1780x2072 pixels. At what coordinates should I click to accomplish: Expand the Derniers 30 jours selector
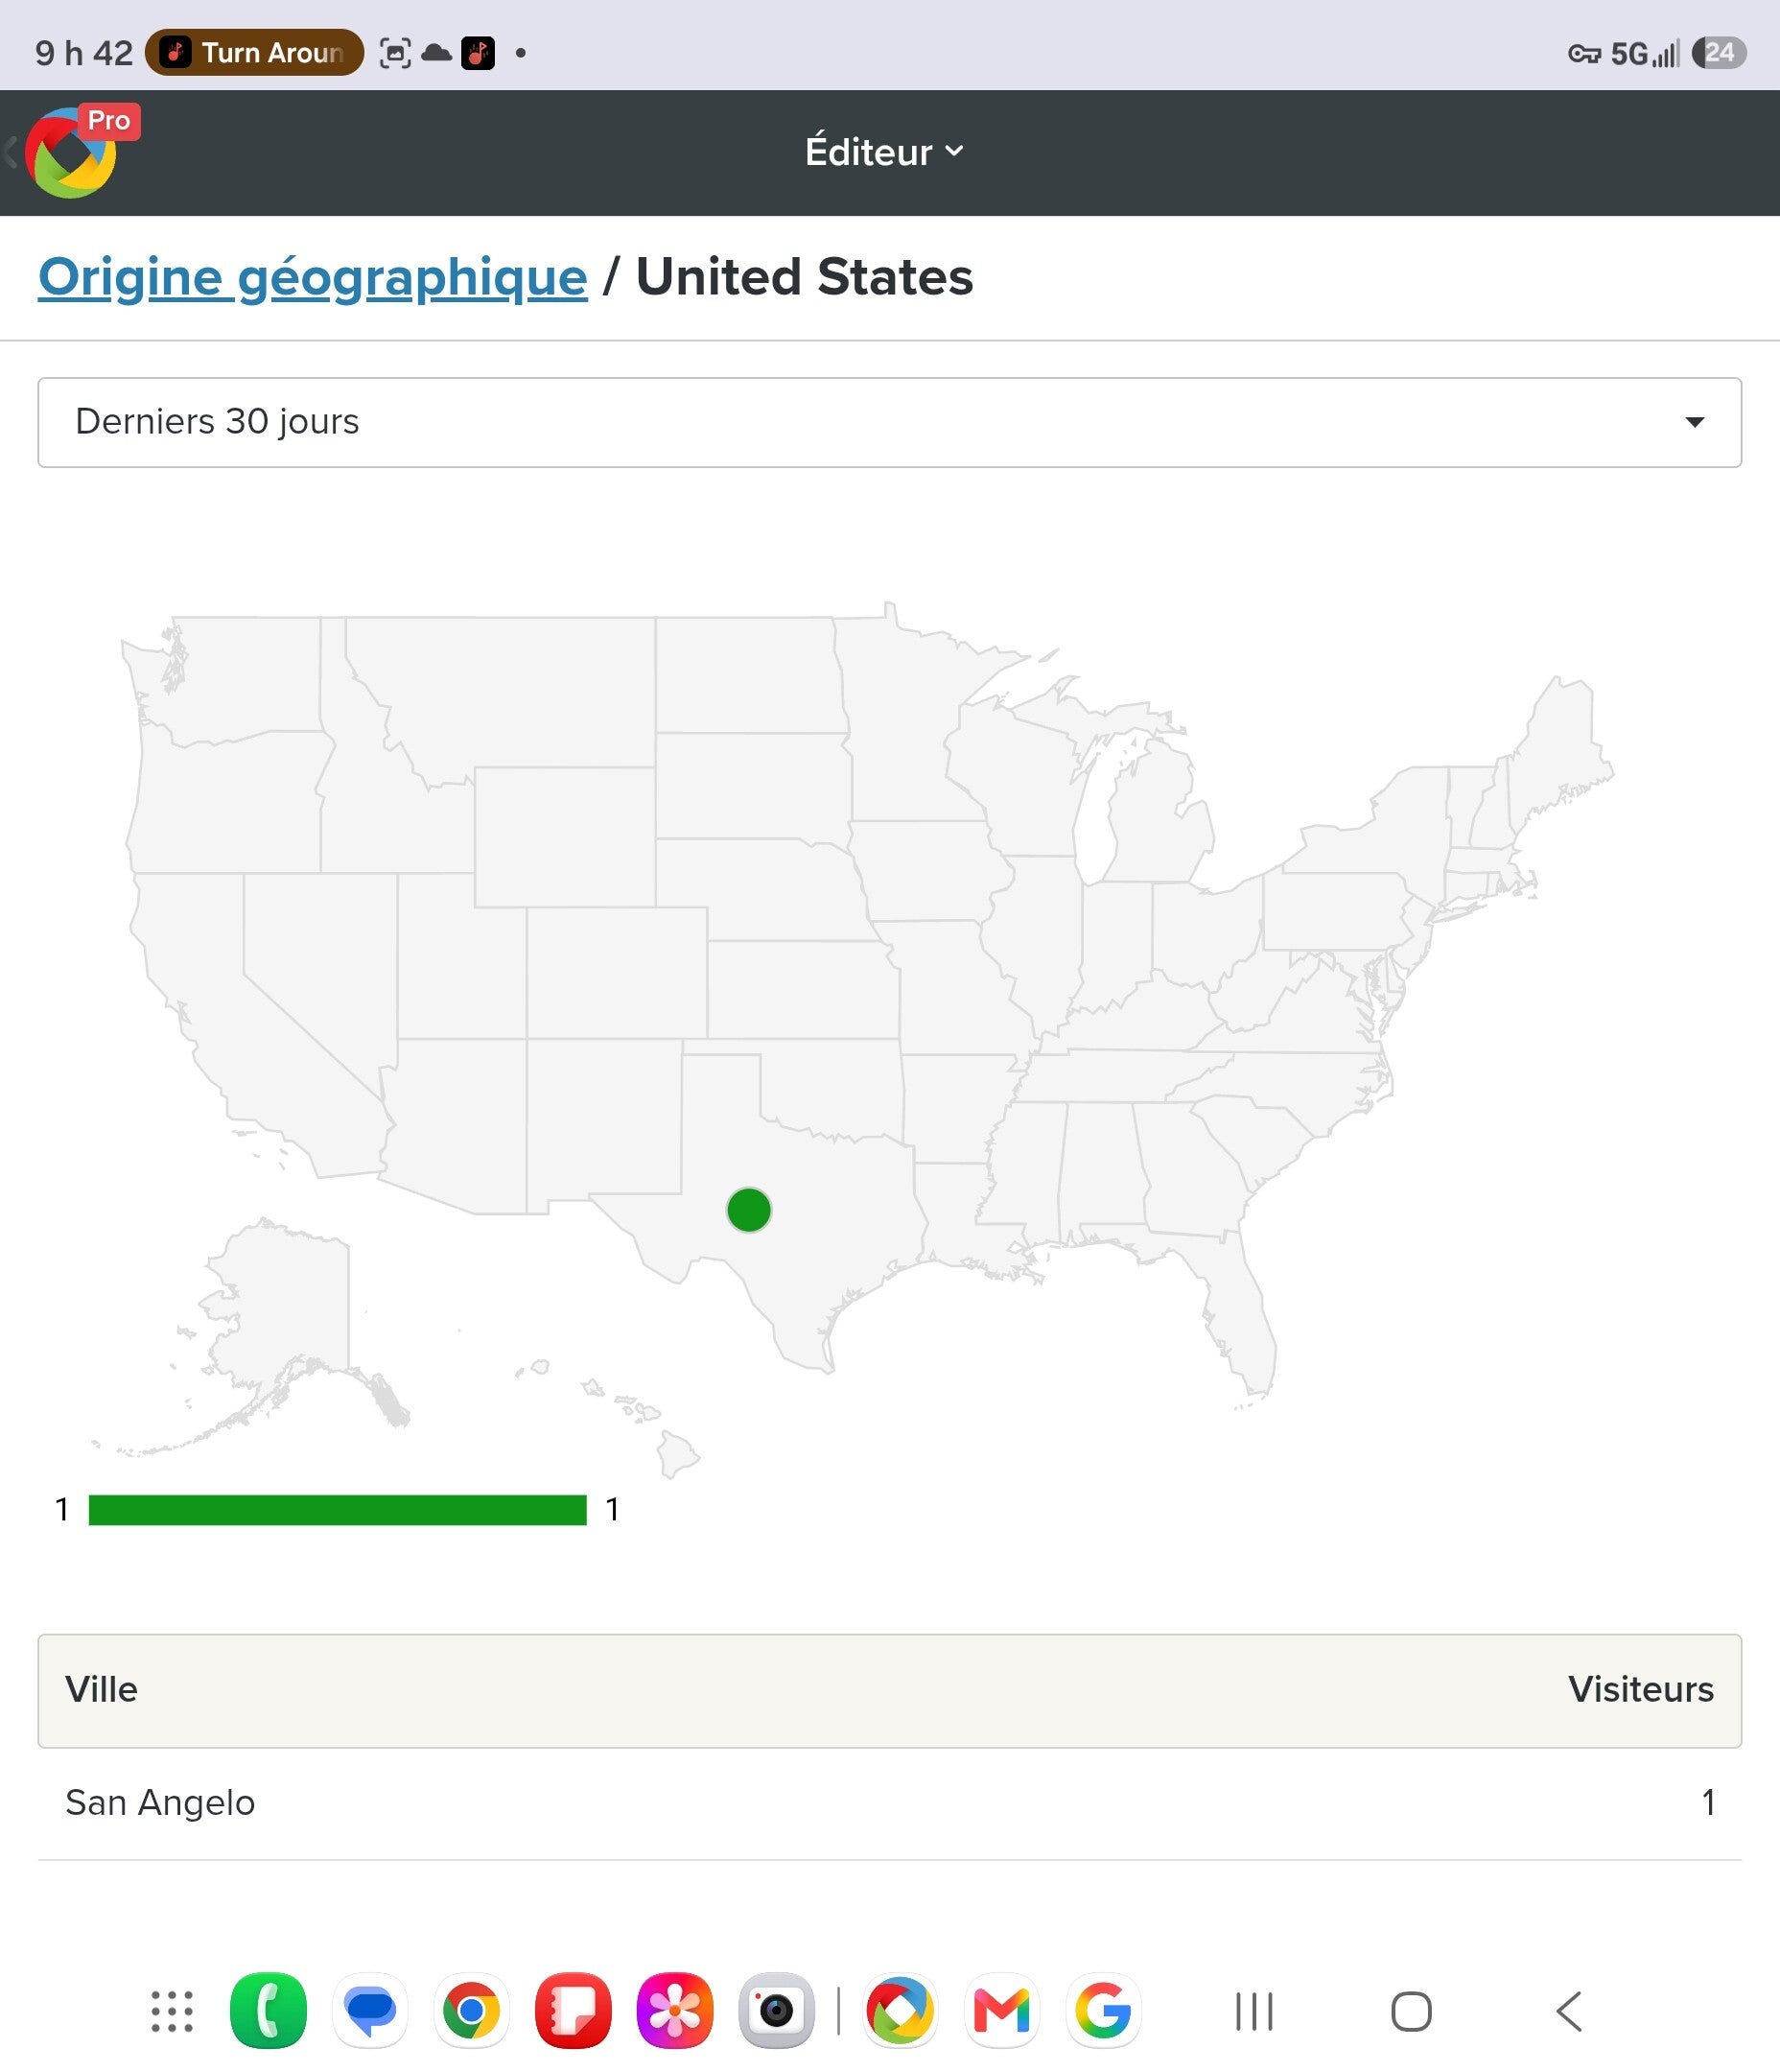889,422
